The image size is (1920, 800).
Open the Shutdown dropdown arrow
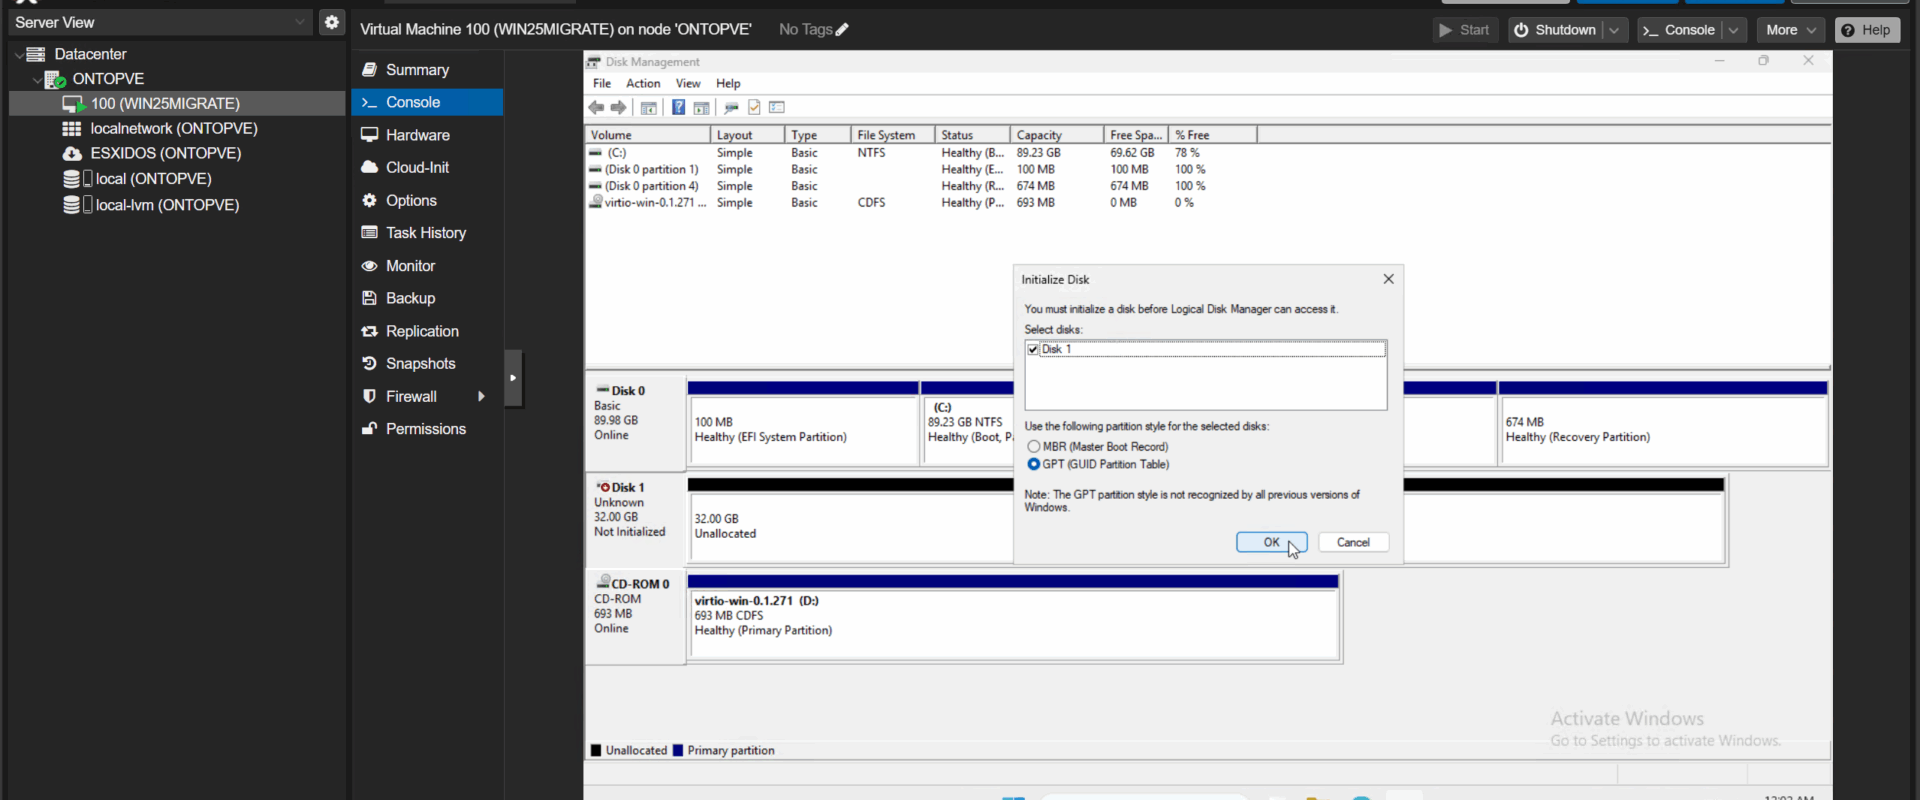[x=1614, y=30]
